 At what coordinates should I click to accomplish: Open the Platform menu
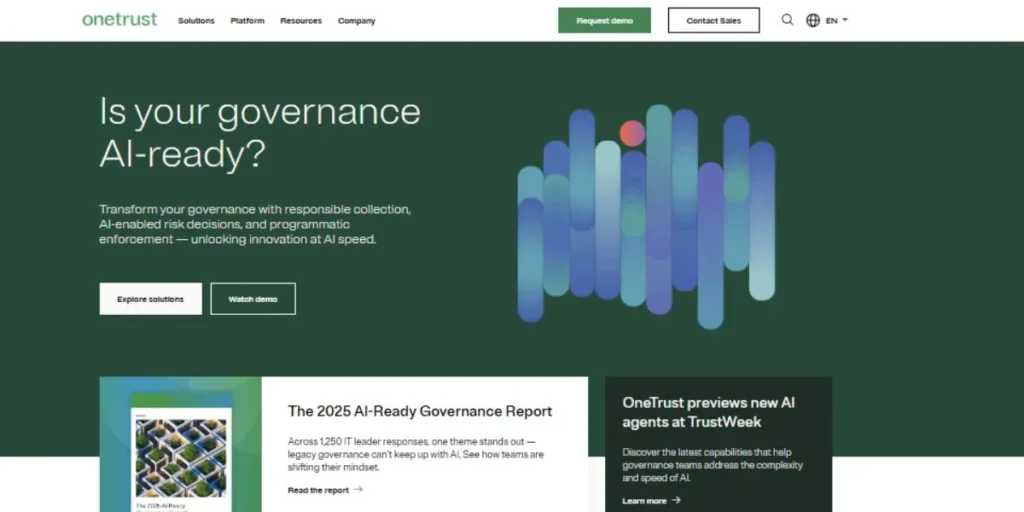point(247,21)
